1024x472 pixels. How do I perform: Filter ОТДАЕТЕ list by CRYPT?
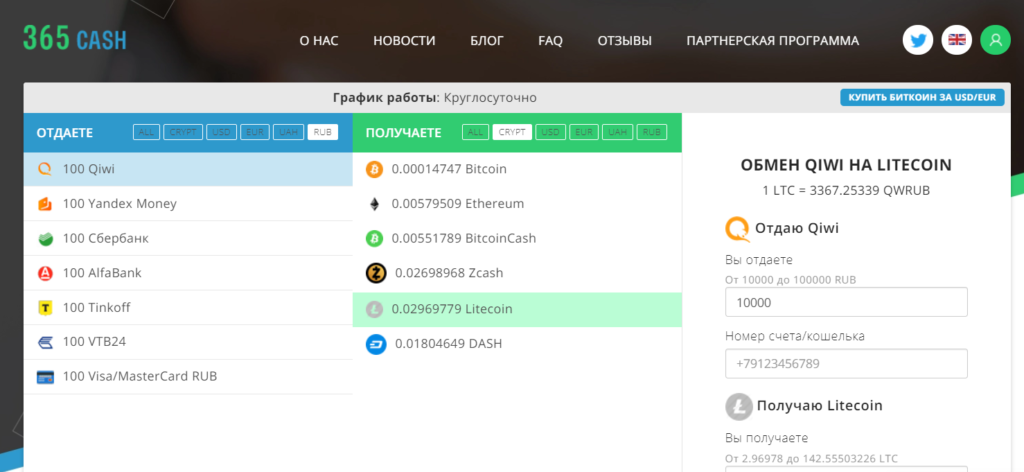pyautogui.click(x=183, y=132)
